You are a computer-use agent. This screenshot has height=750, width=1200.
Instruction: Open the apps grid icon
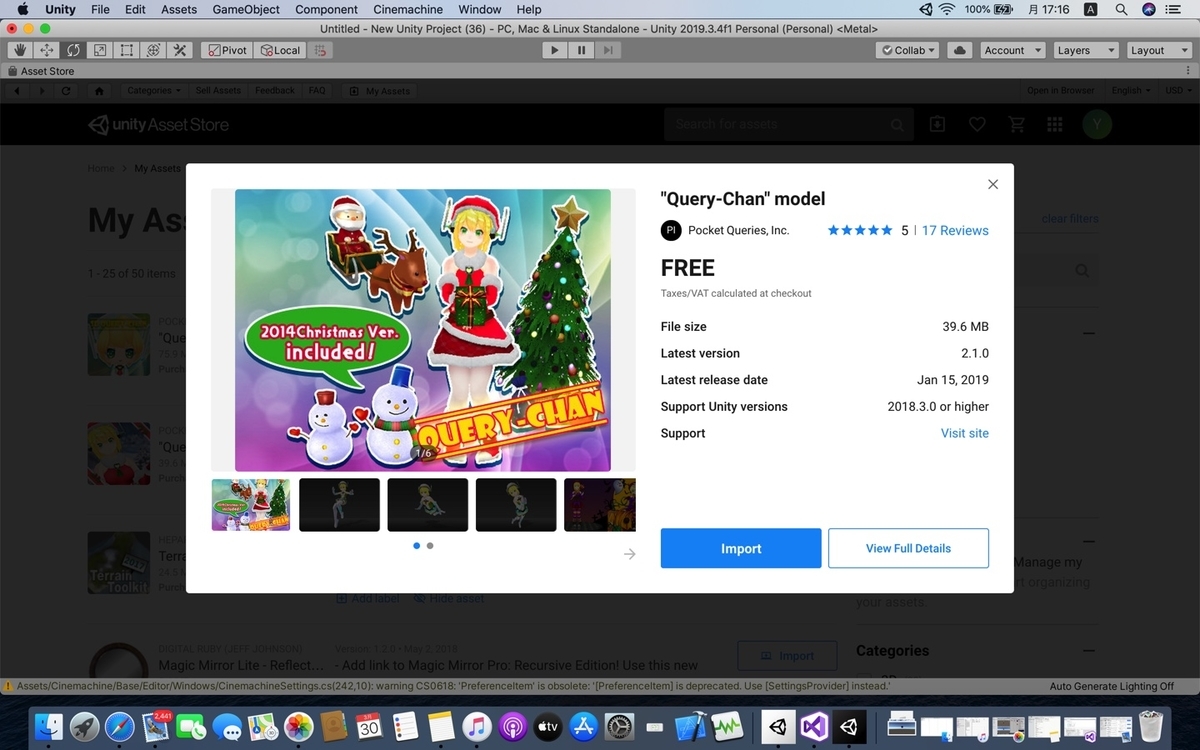(1055, 124)
